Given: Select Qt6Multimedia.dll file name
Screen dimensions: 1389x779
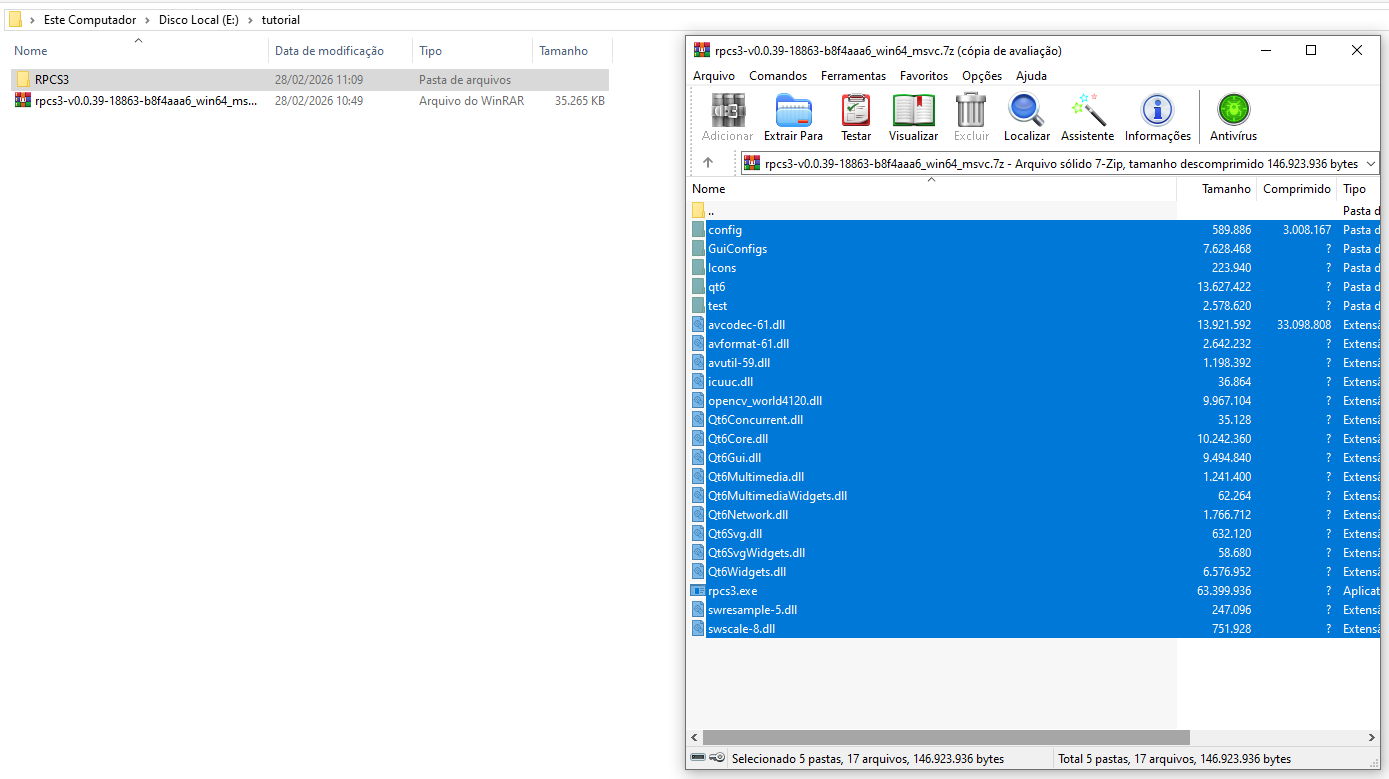Looking at the screenshot, I should coord(756,477).
